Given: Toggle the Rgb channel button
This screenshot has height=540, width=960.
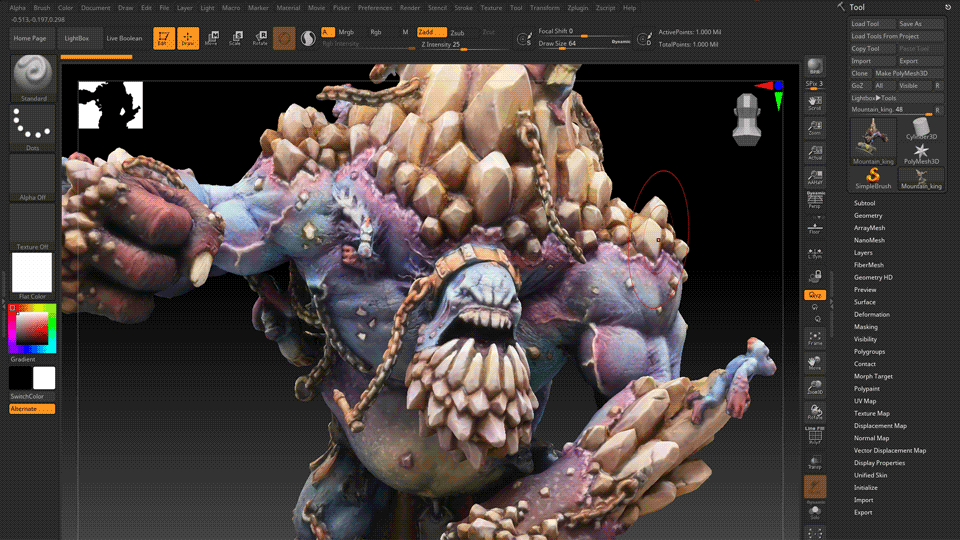Looking at the screenshot, I should 376,32.
